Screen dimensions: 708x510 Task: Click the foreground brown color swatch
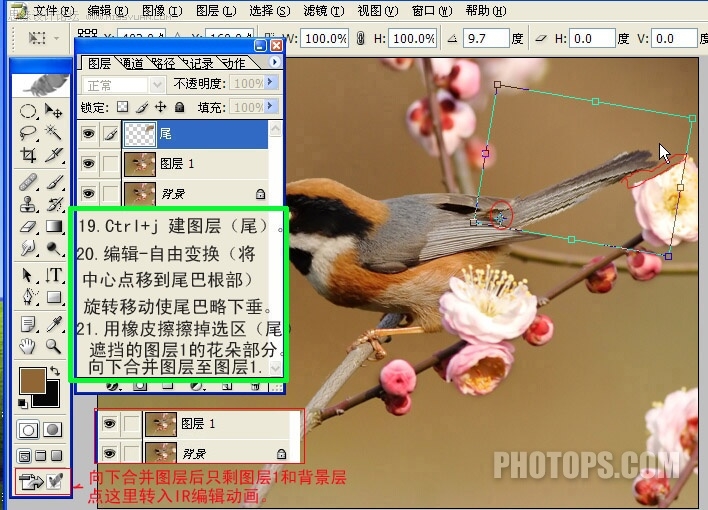click(x=32, y=380)
